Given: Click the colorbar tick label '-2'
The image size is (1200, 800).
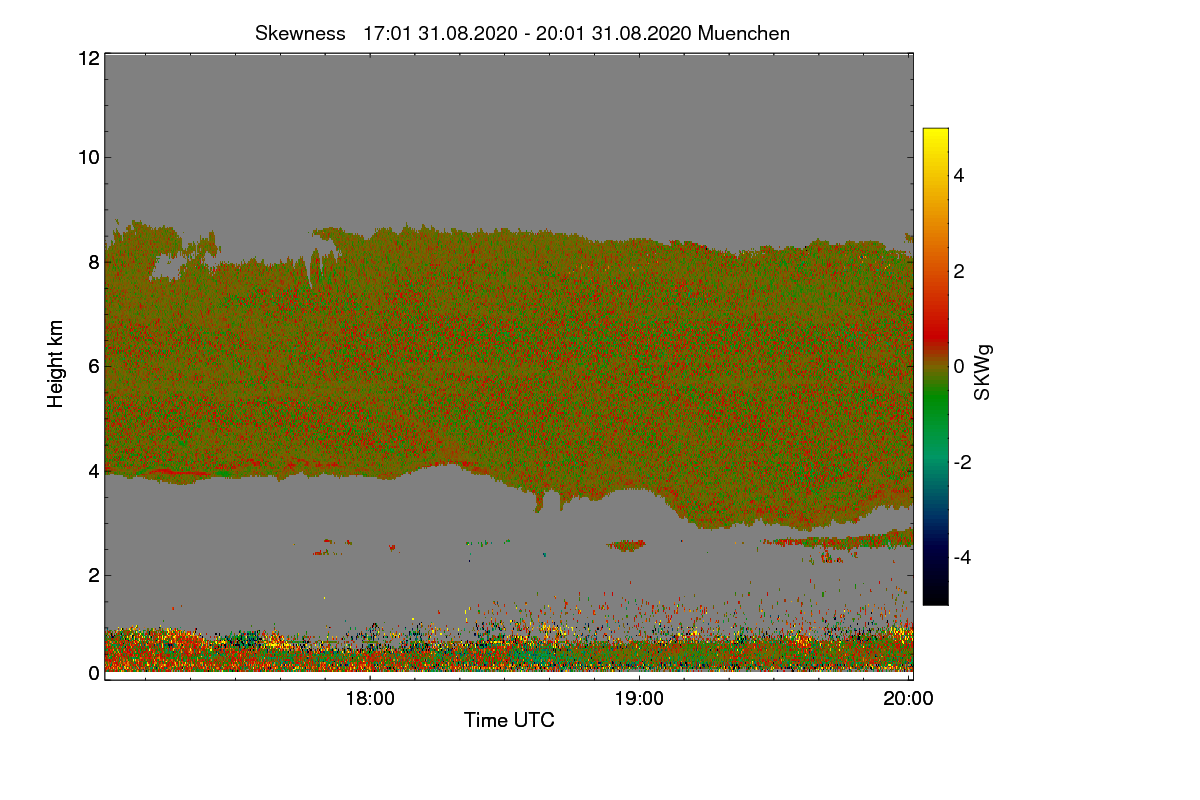Looking at the screenshot, I should pos(963,462).
